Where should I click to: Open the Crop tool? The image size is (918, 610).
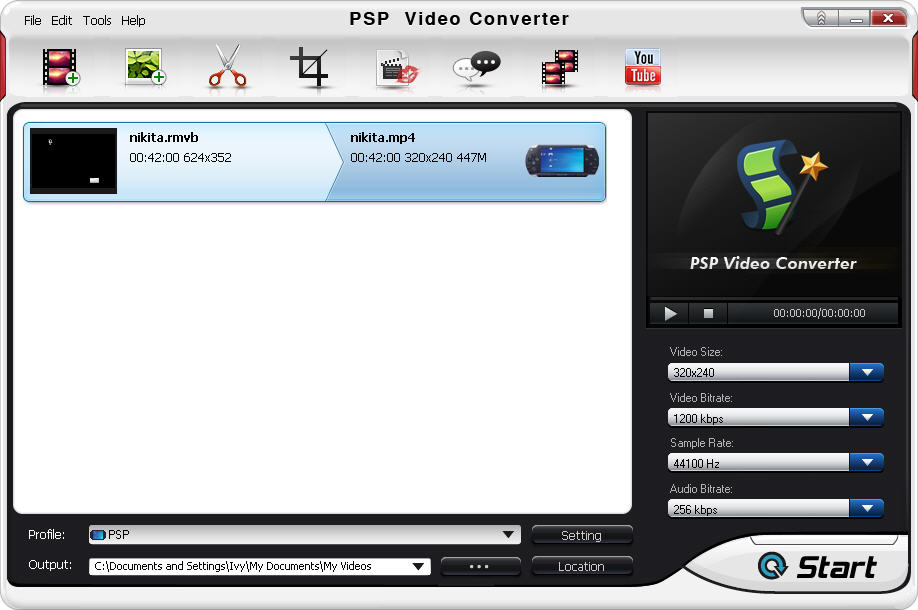pos(310,67)
